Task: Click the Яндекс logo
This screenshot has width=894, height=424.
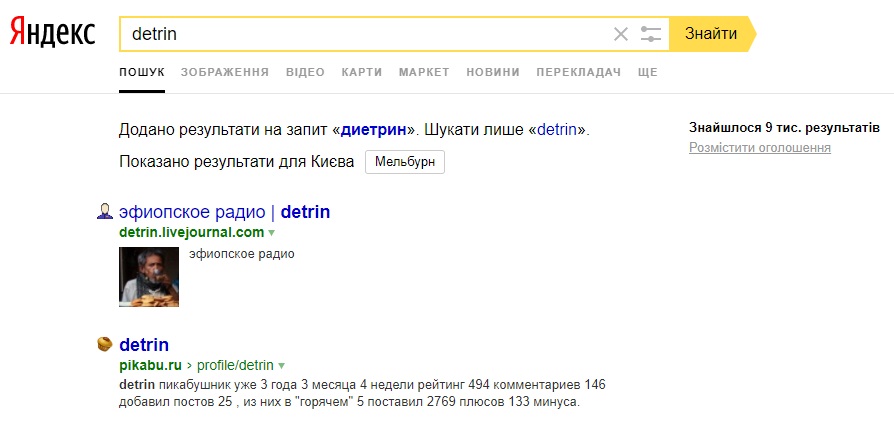Action: coord(52,32)
